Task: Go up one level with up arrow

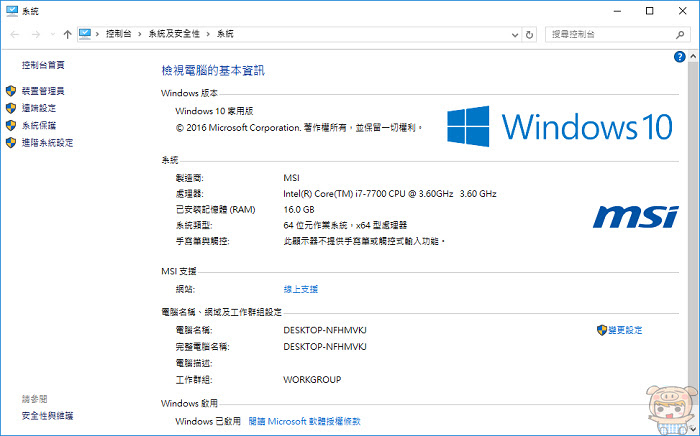Action: tap(67, 34)
